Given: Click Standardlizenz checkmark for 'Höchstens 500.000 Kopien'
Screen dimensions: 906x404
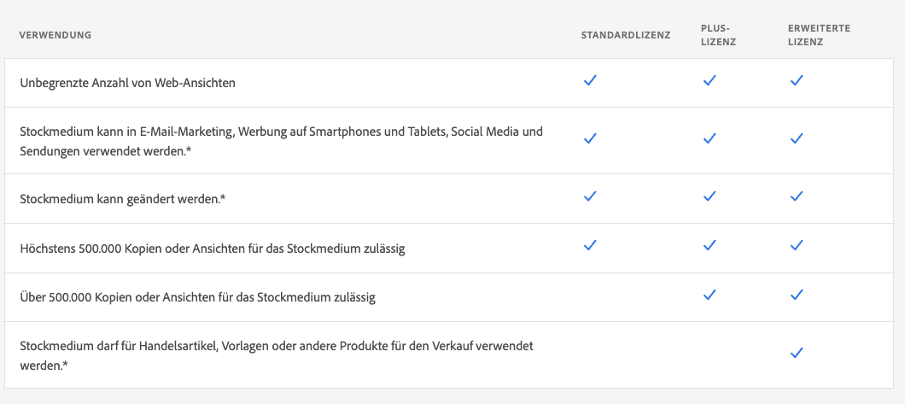Looking at the screenshot, I should point(590,245).
